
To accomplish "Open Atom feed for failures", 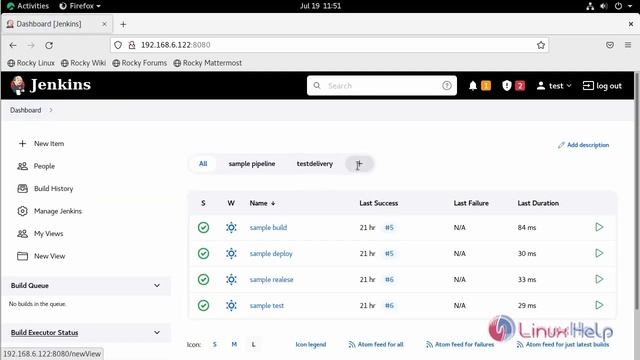I will 460,344.
